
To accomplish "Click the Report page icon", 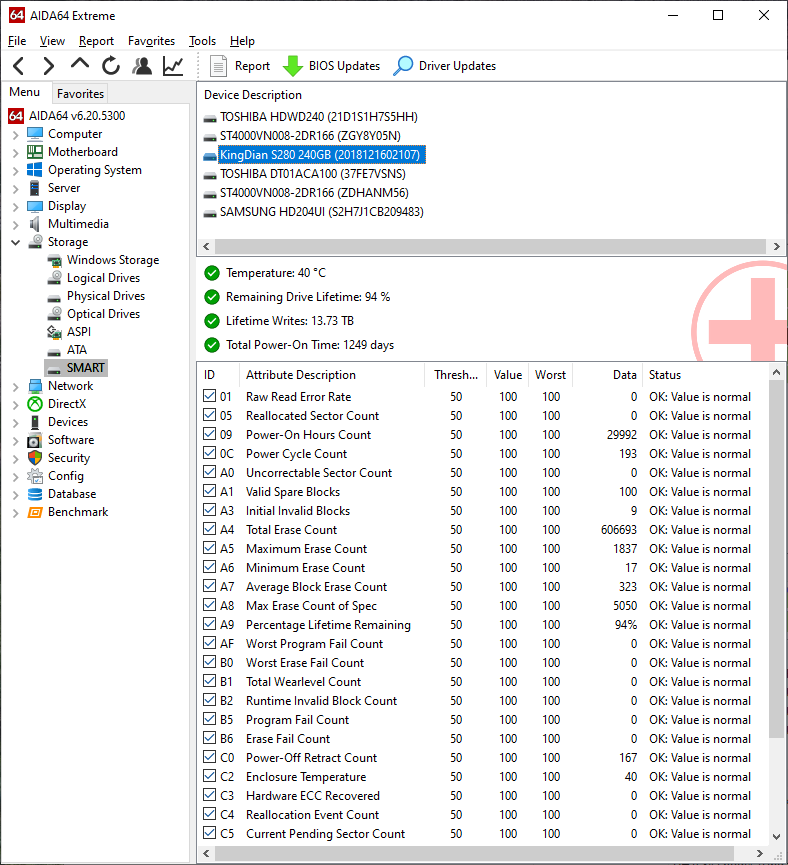I will pos(219,66).
